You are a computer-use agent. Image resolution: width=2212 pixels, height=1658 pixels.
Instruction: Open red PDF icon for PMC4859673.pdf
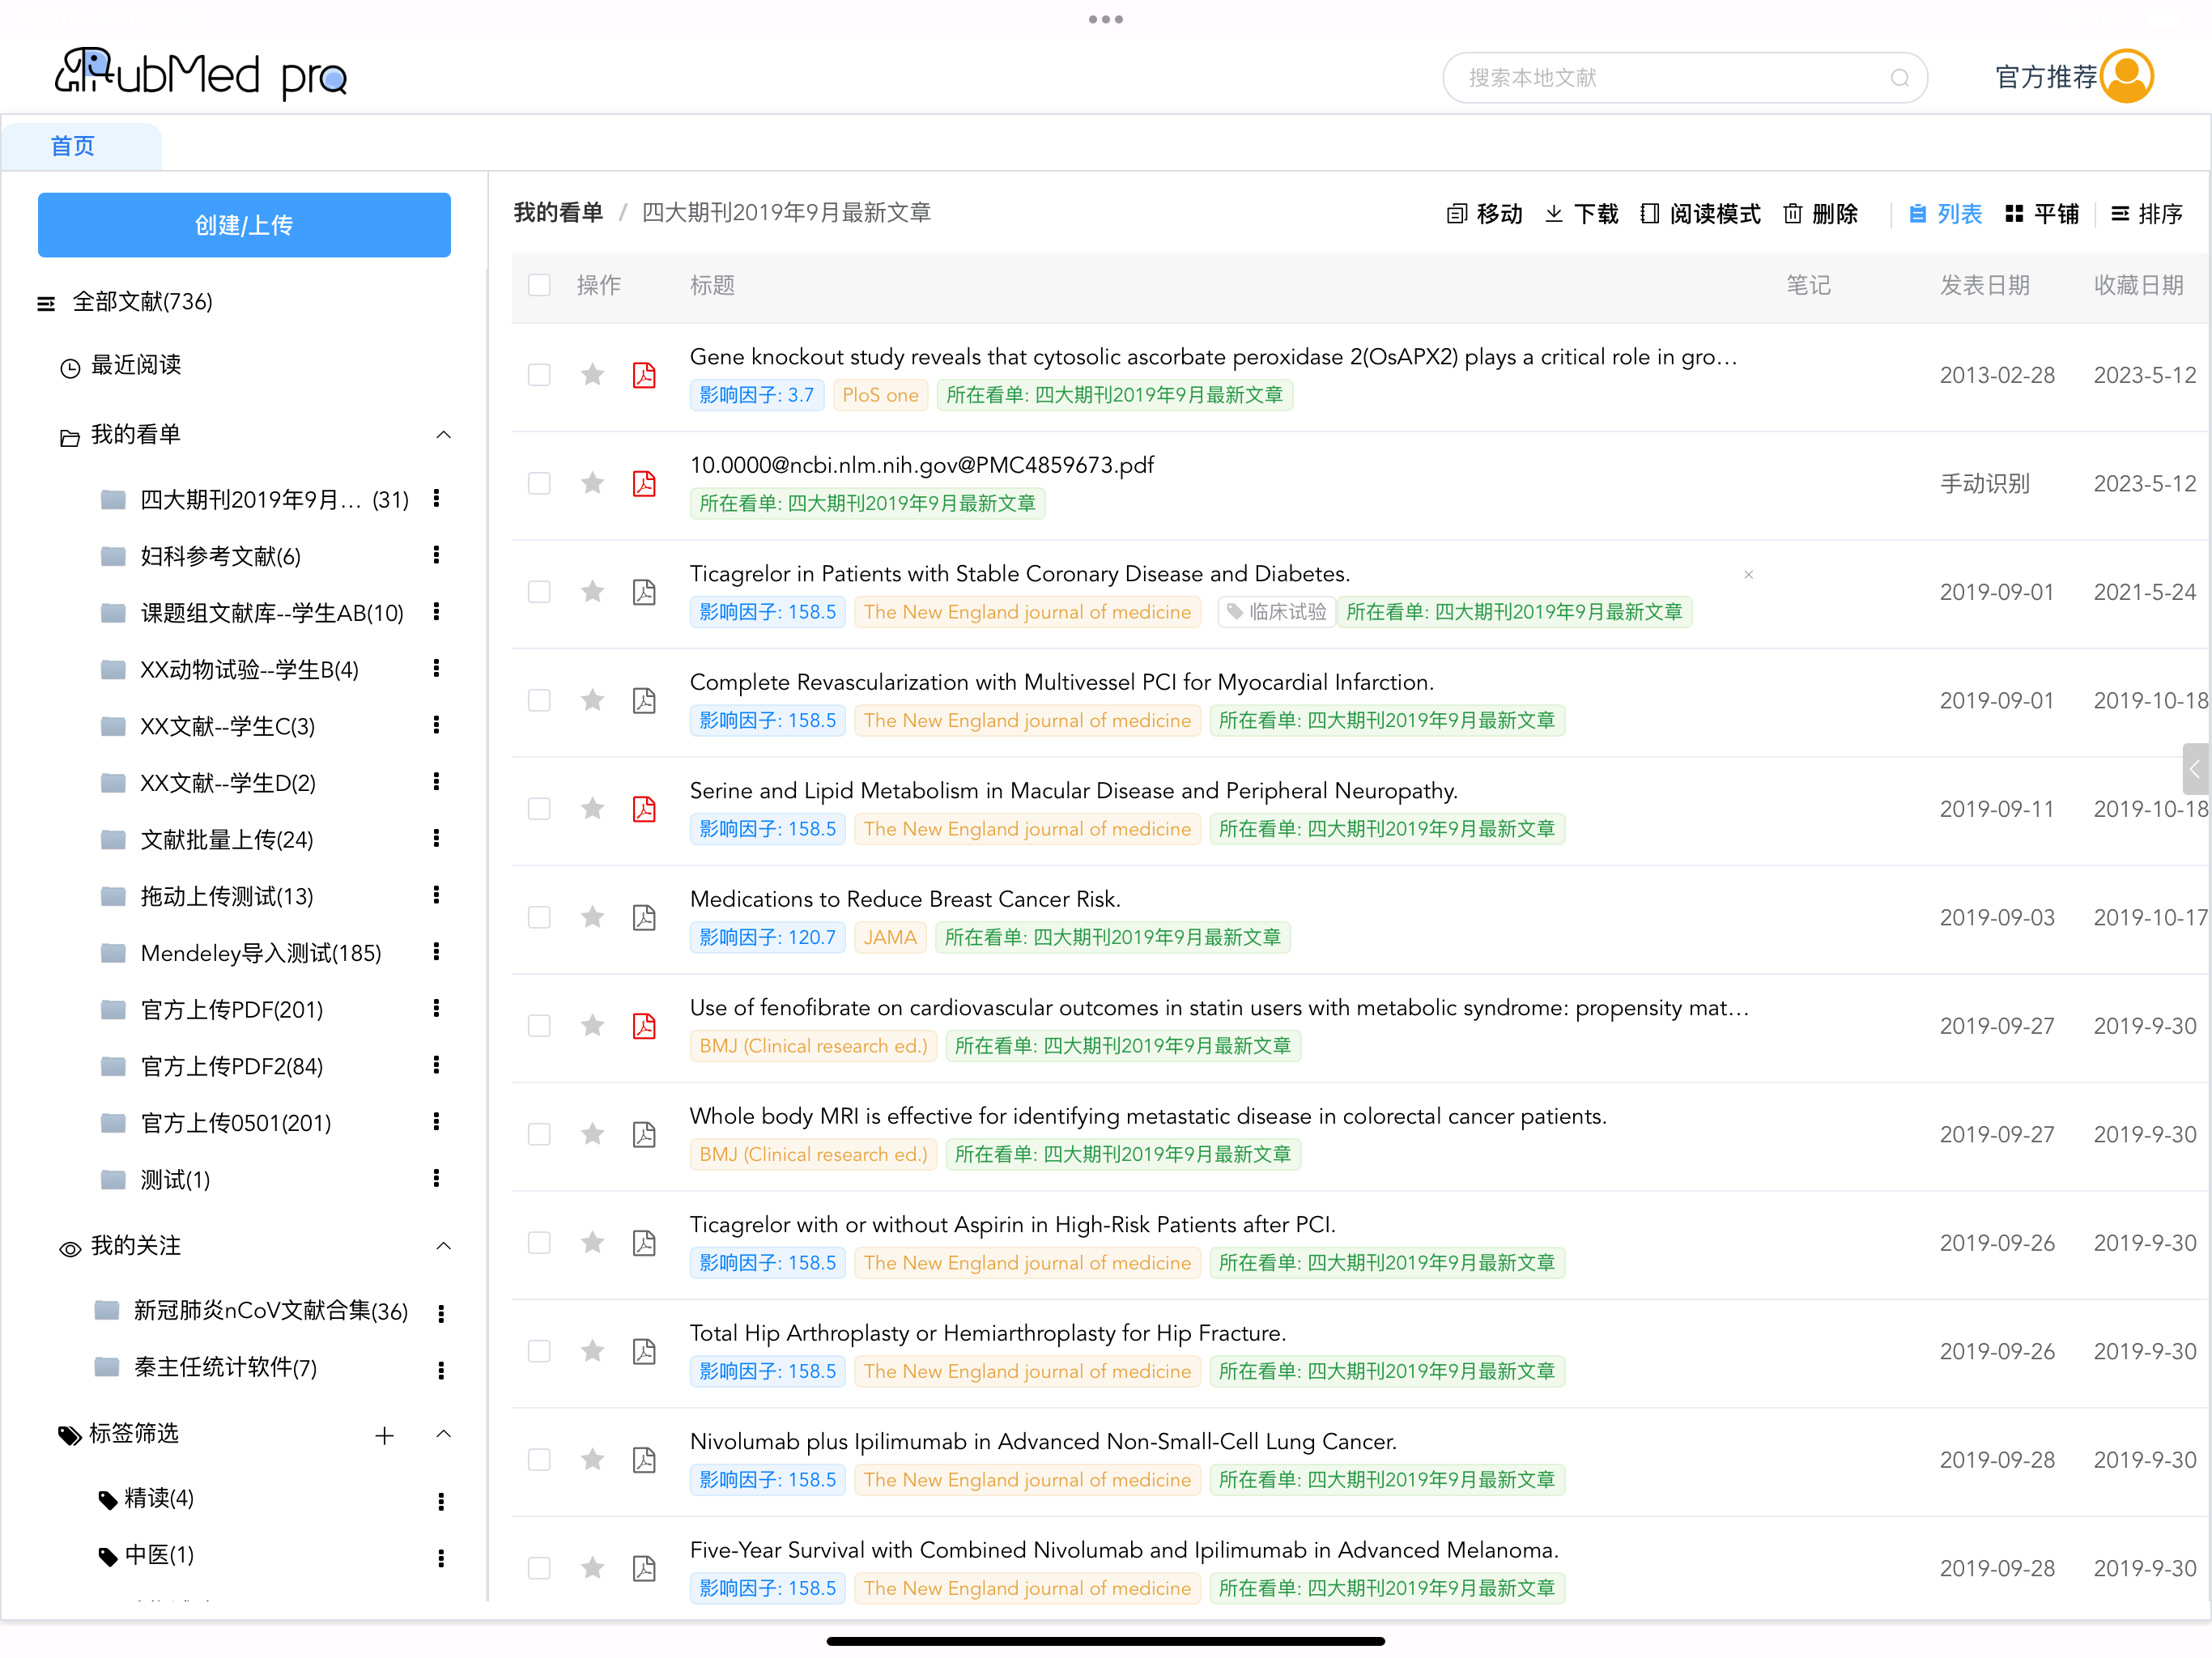click(644, 483)
